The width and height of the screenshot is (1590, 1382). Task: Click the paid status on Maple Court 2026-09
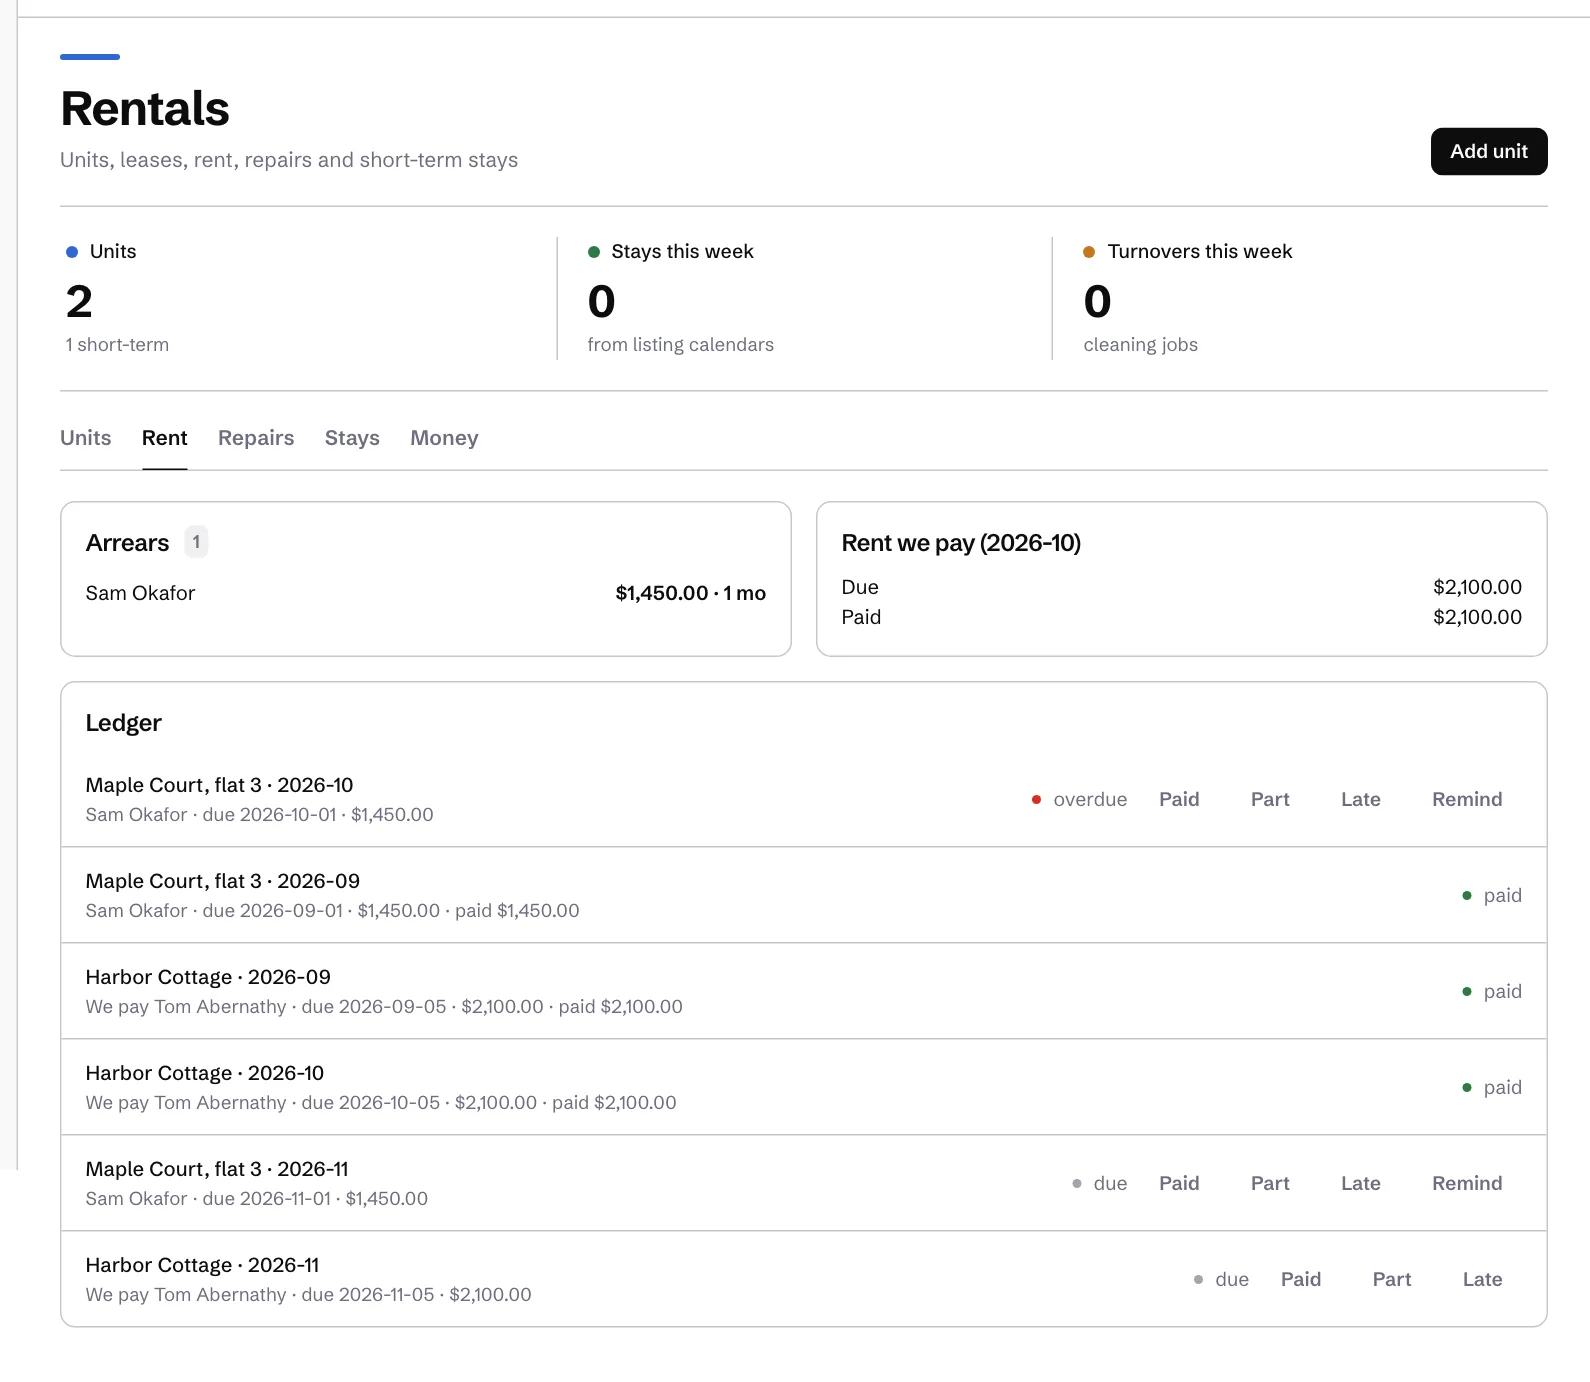click(1492, 895)
